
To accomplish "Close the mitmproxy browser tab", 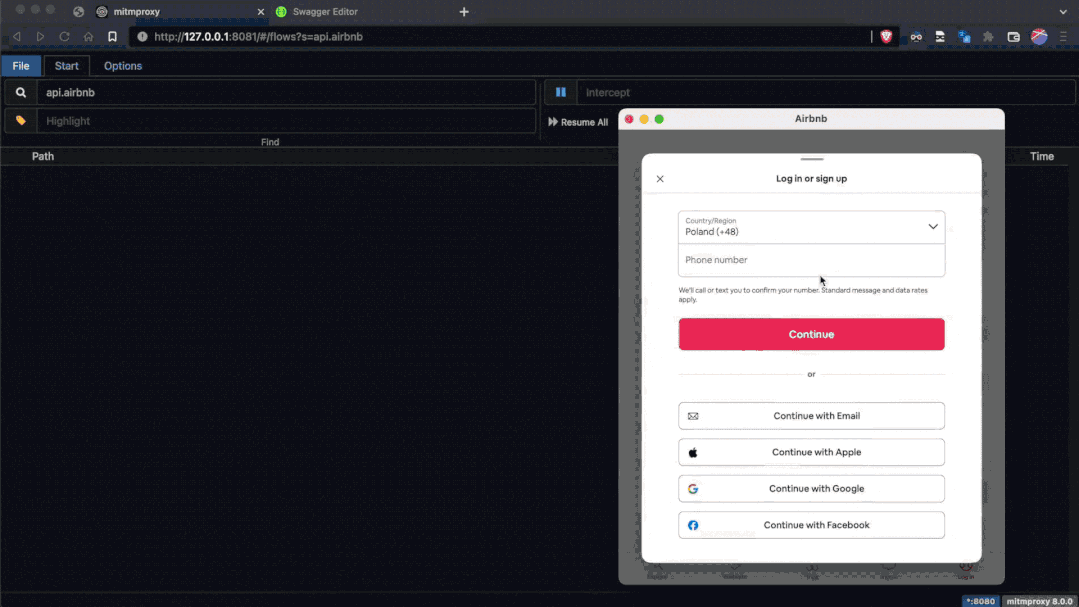I will click(x=261, y=12).
